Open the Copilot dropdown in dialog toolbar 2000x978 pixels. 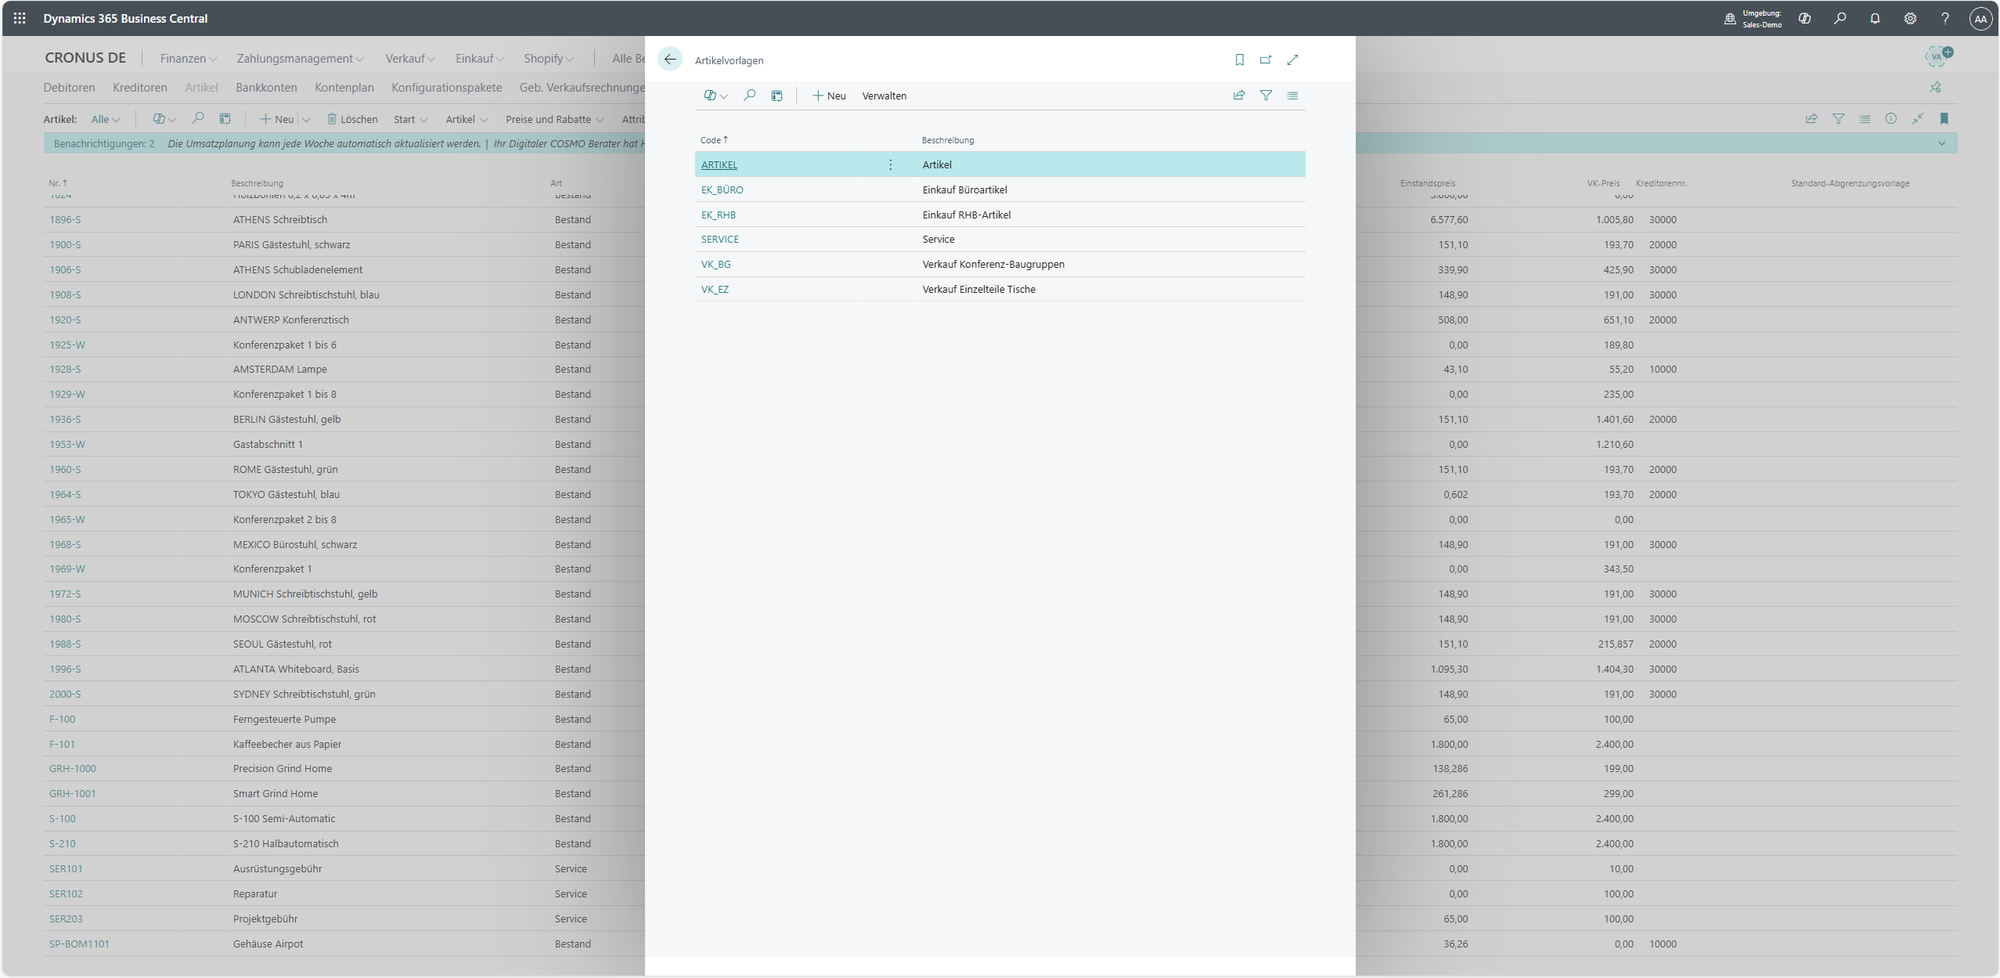tap(715, 96)
